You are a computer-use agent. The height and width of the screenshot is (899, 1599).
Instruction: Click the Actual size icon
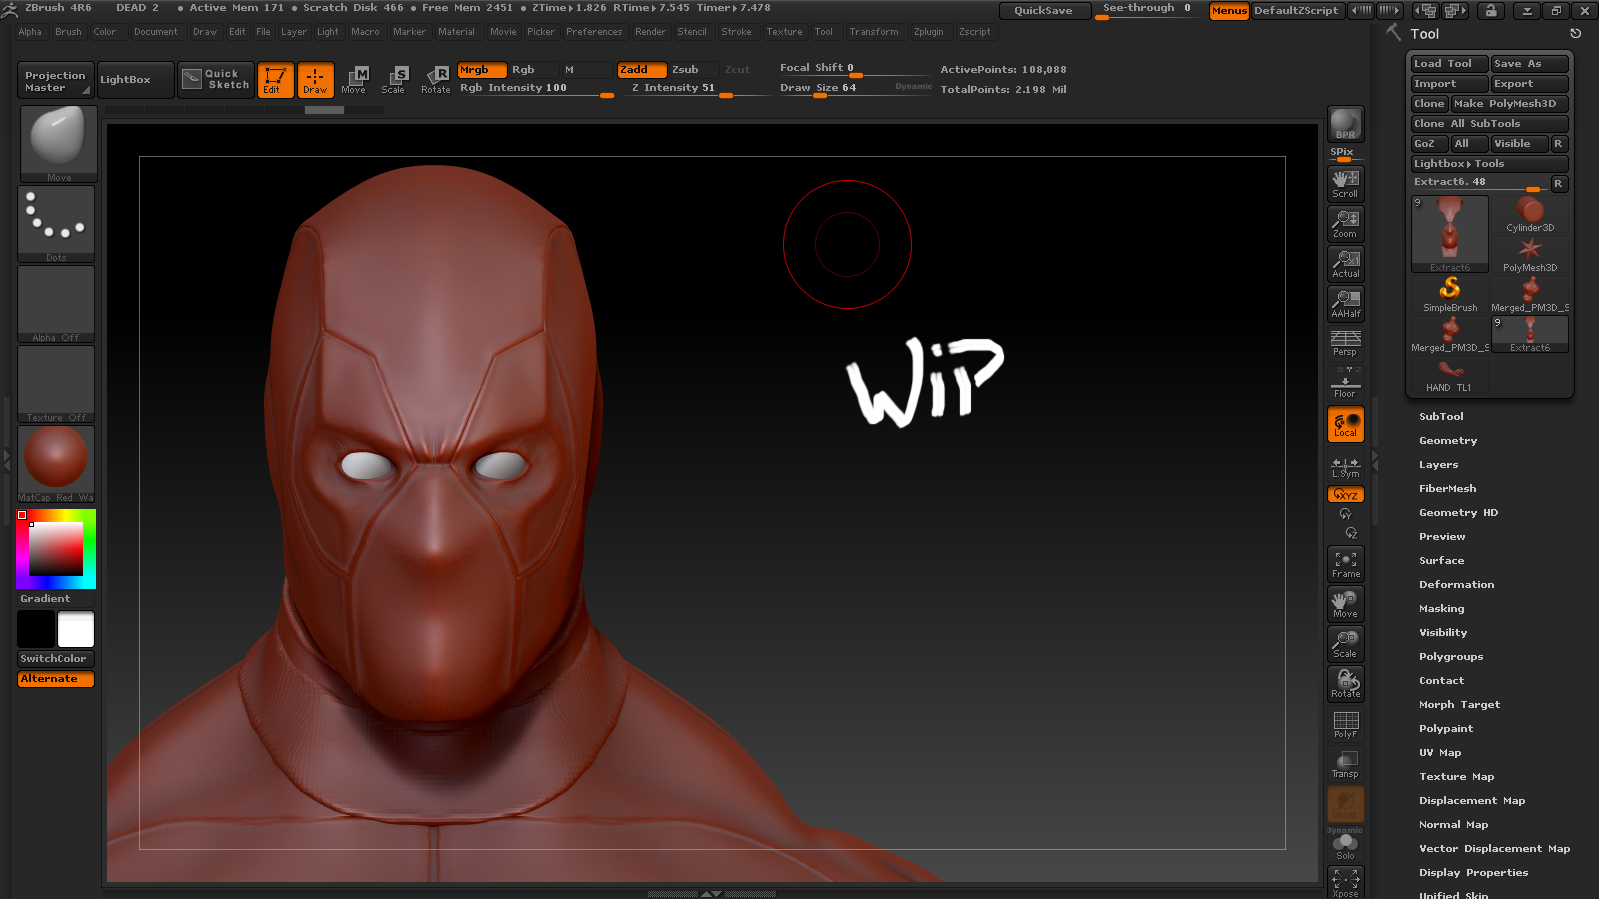1345,263
